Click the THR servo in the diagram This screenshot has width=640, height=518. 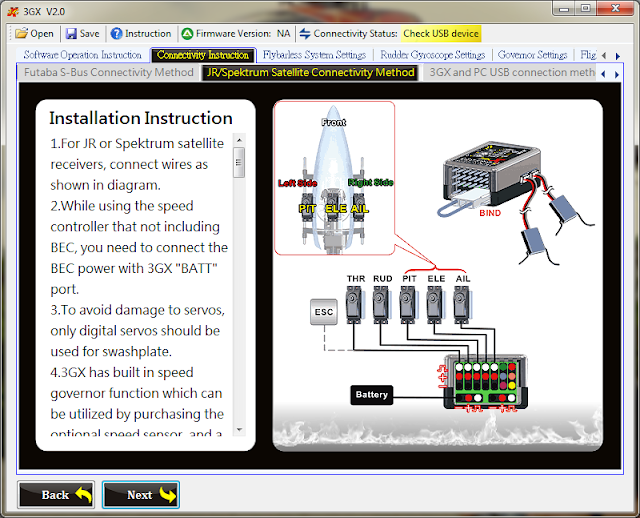(354, 304)
